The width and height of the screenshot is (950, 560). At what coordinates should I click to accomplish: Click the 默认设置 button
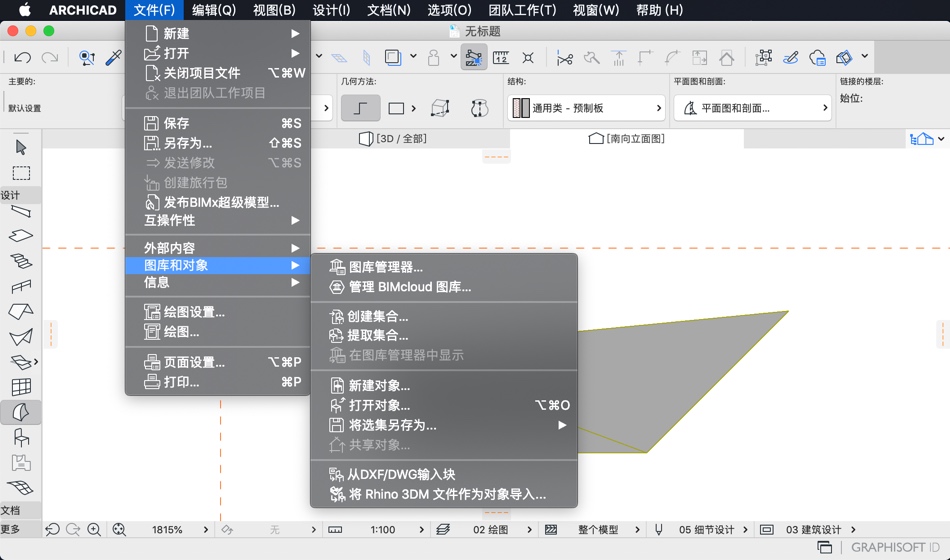24,108
